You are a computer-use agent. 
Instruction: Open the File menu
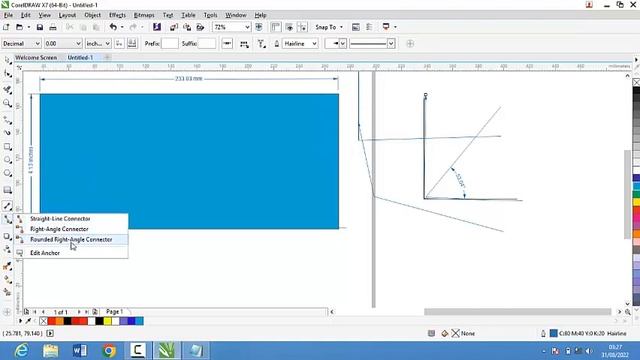(8, 15)
